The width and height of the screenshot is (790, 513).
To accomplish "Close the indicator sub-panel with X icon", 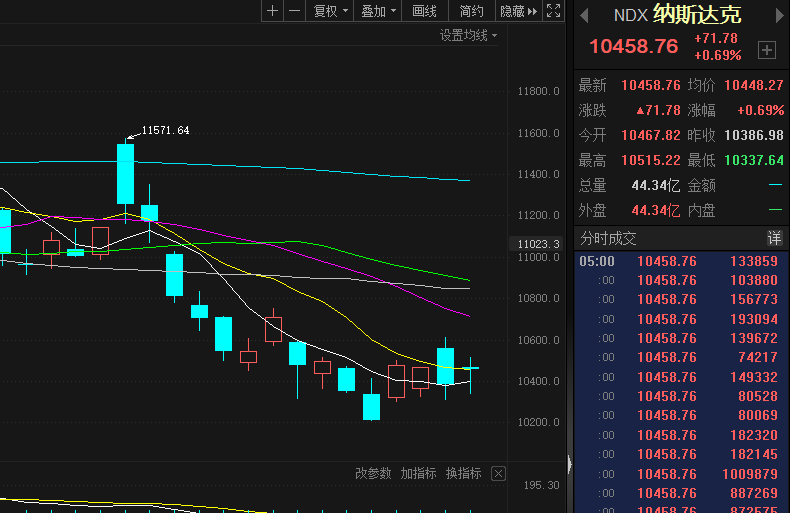I will [498, 473].
